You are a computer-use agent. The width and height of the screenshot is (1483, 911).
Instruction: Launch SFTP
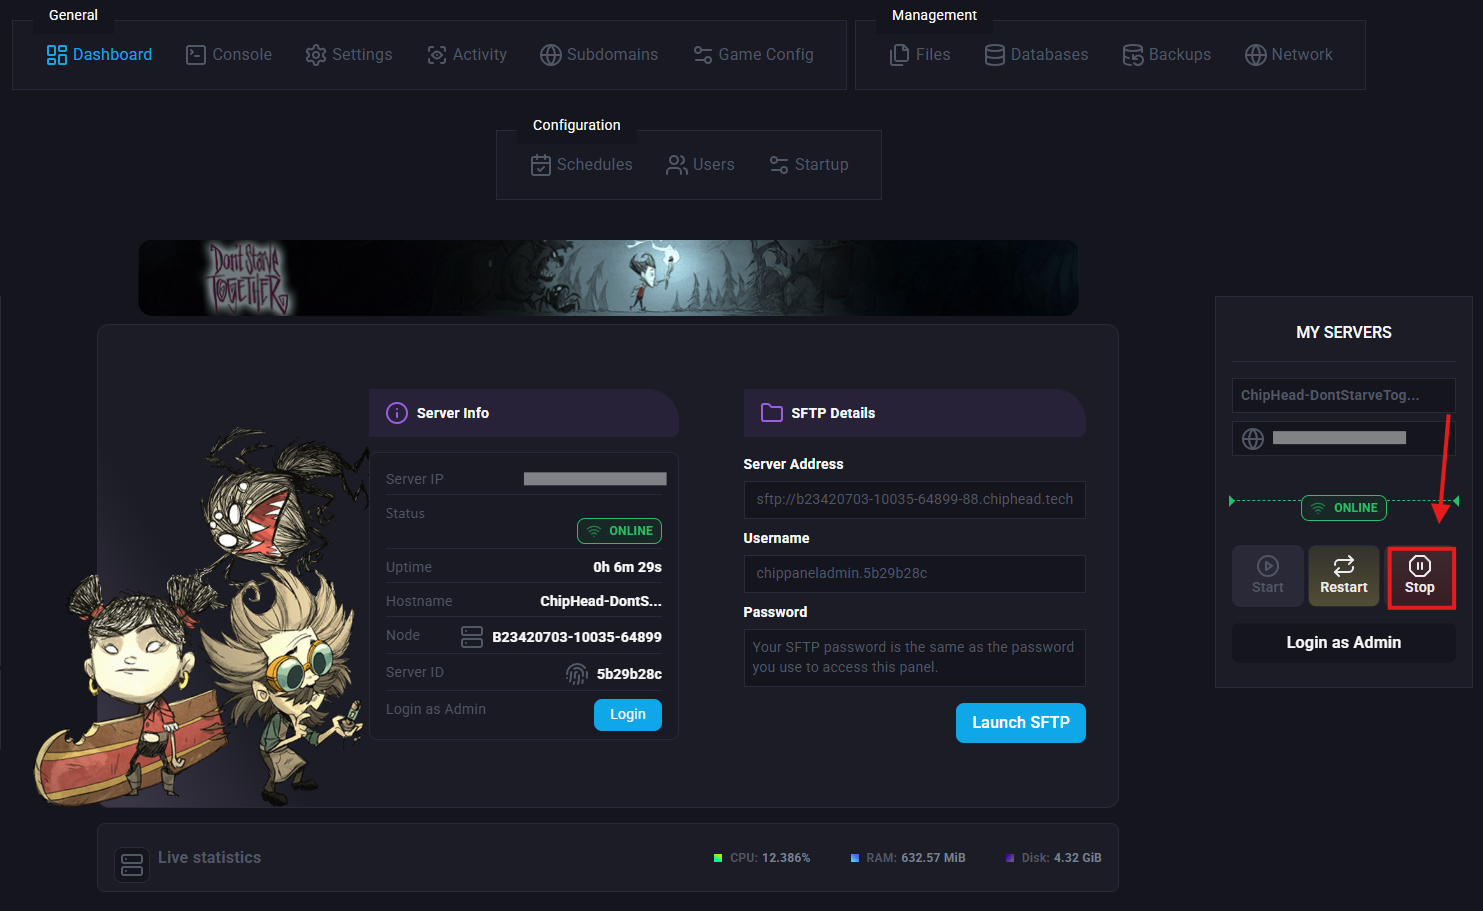[1021, 723]
